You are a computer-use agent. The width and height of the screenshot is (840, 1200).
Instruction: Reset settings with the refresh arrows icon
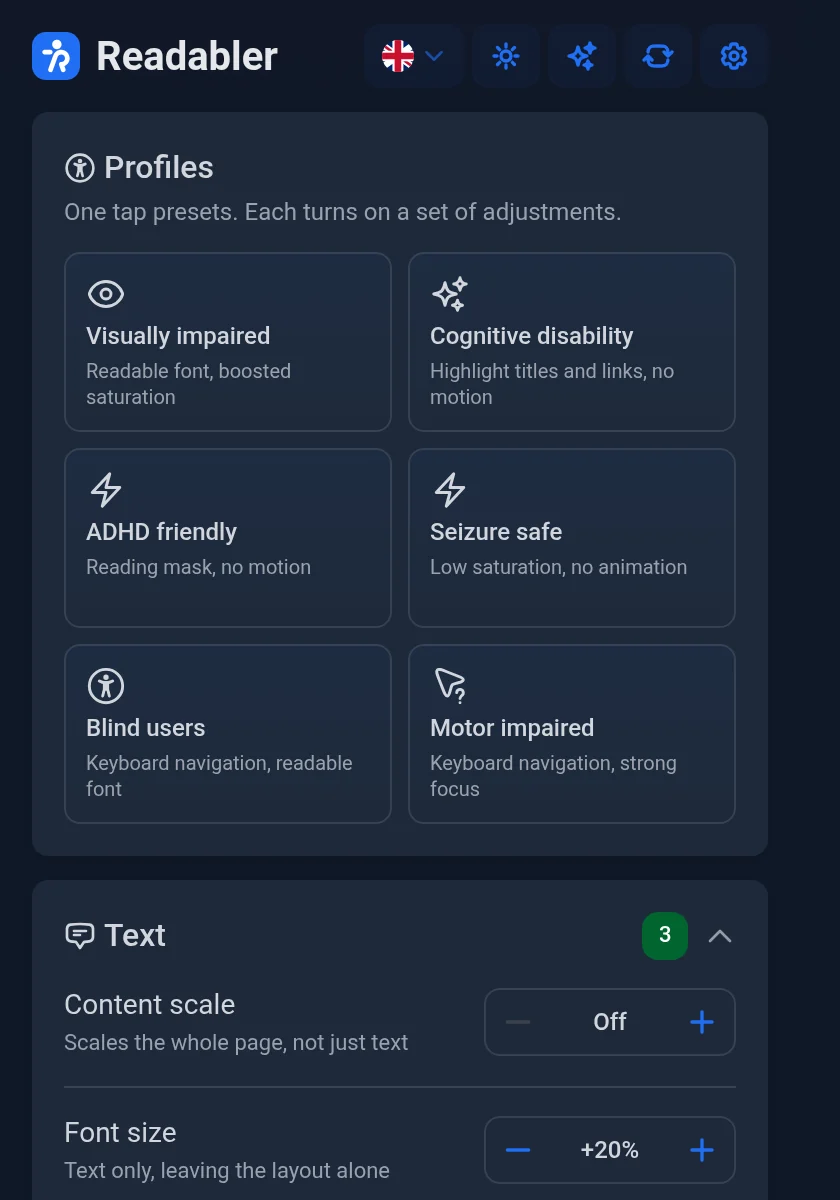[658, 56]
